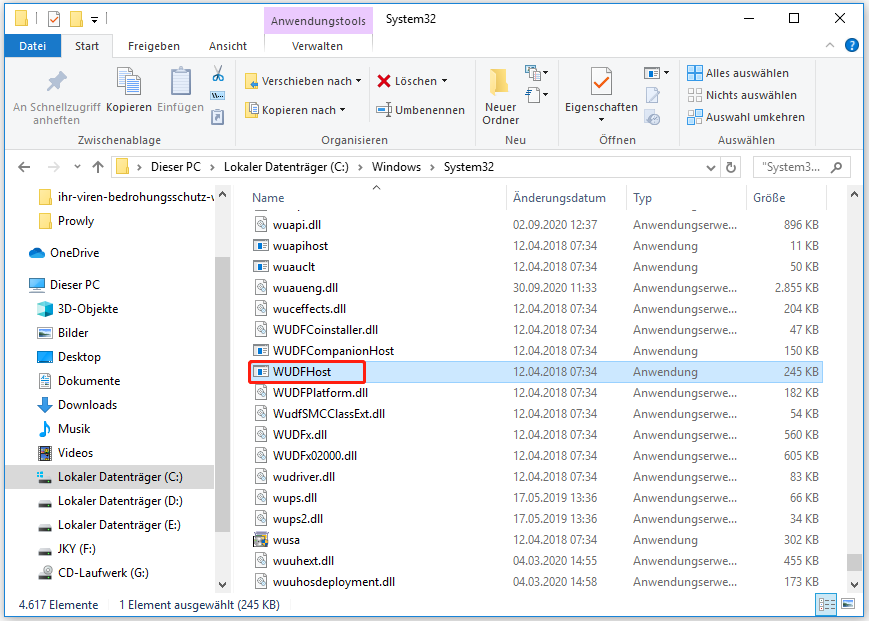Switch to large thumbnails view icon
Screen dimensions: 869x621
tap(848, 604)
